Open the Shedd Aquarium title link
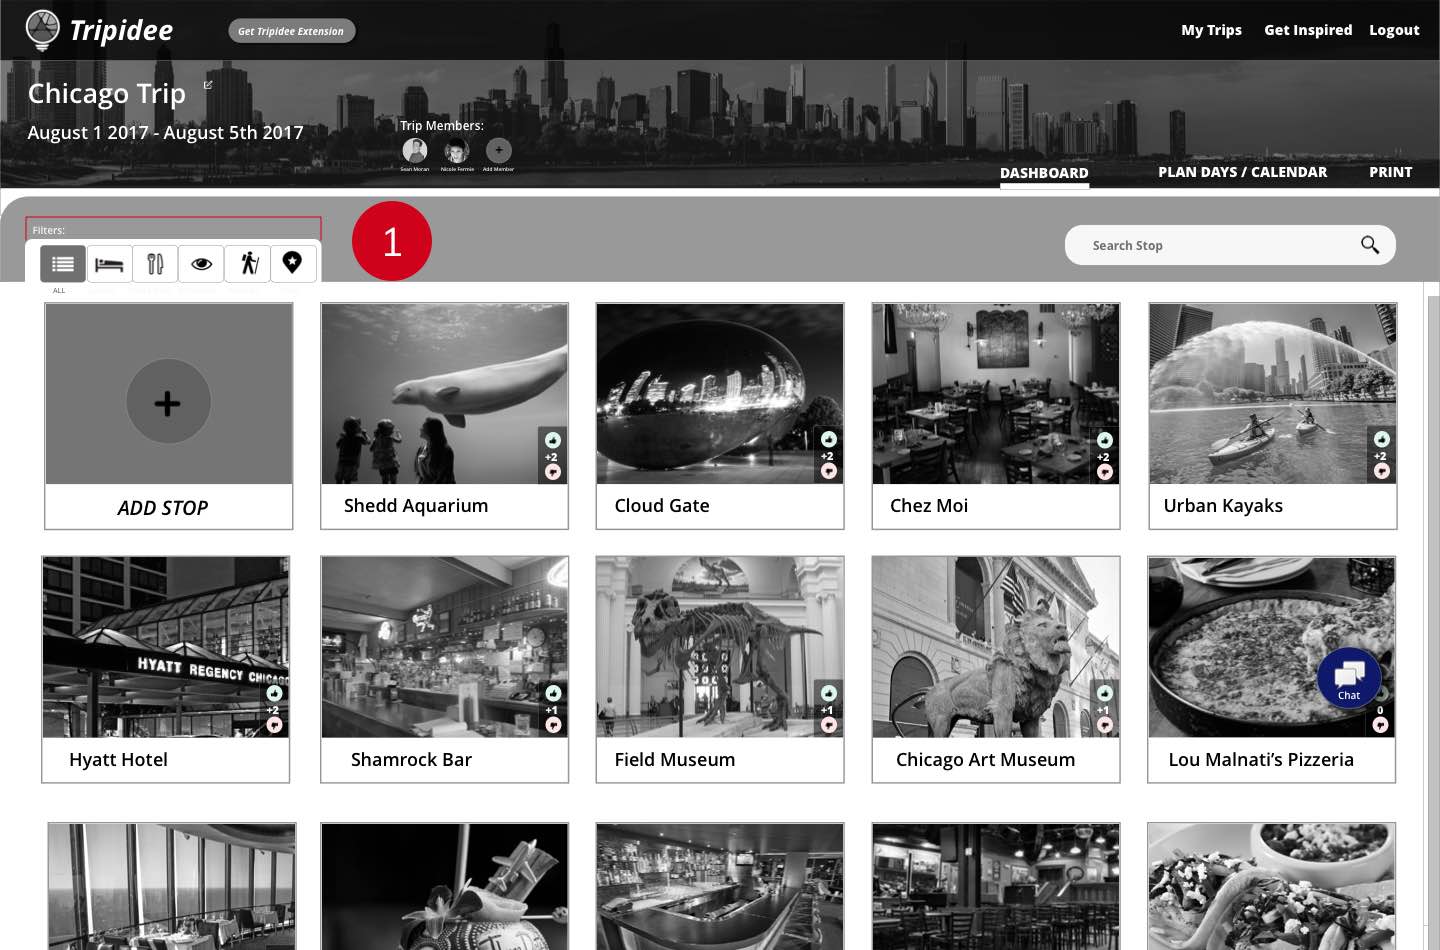This screenshot has height=950, width=1440. coord(416,506)
